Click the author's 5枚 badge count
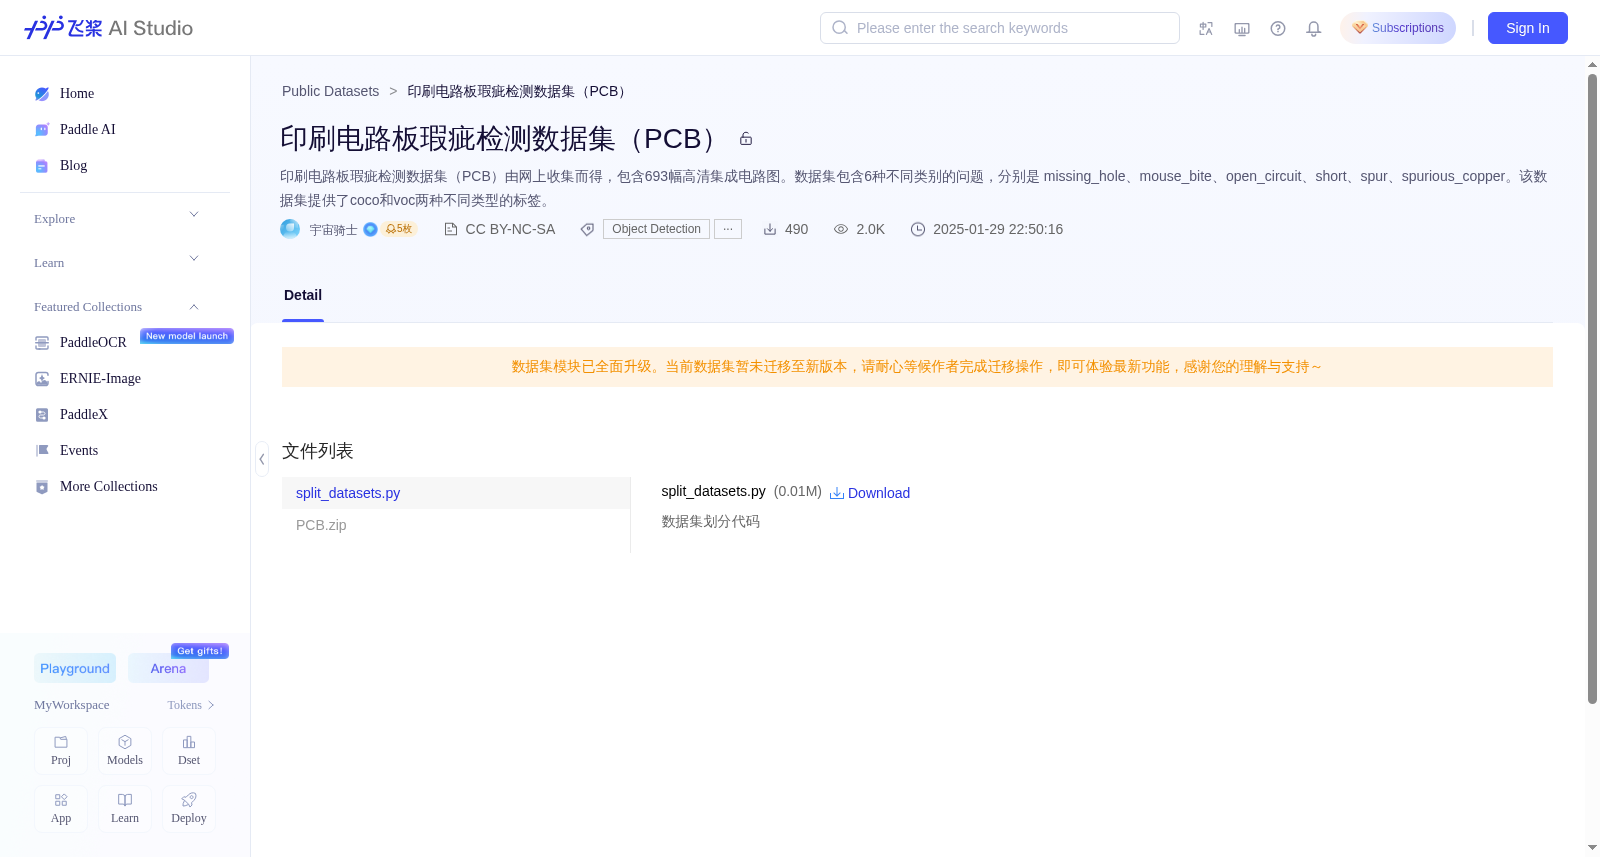1600x857 pixels. tap(399, 229)
